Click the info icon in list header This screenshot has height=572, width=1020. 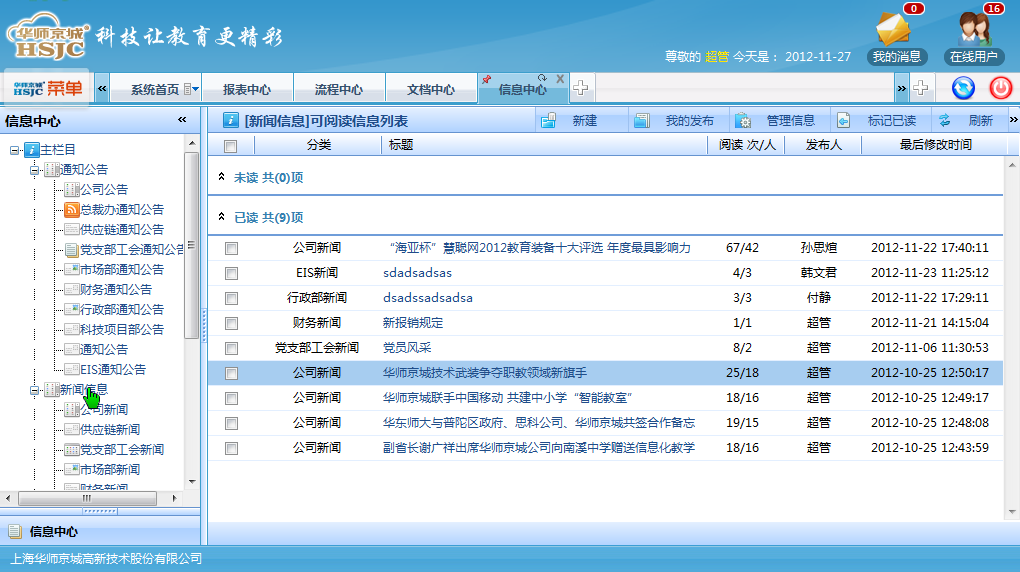(230, 120)
